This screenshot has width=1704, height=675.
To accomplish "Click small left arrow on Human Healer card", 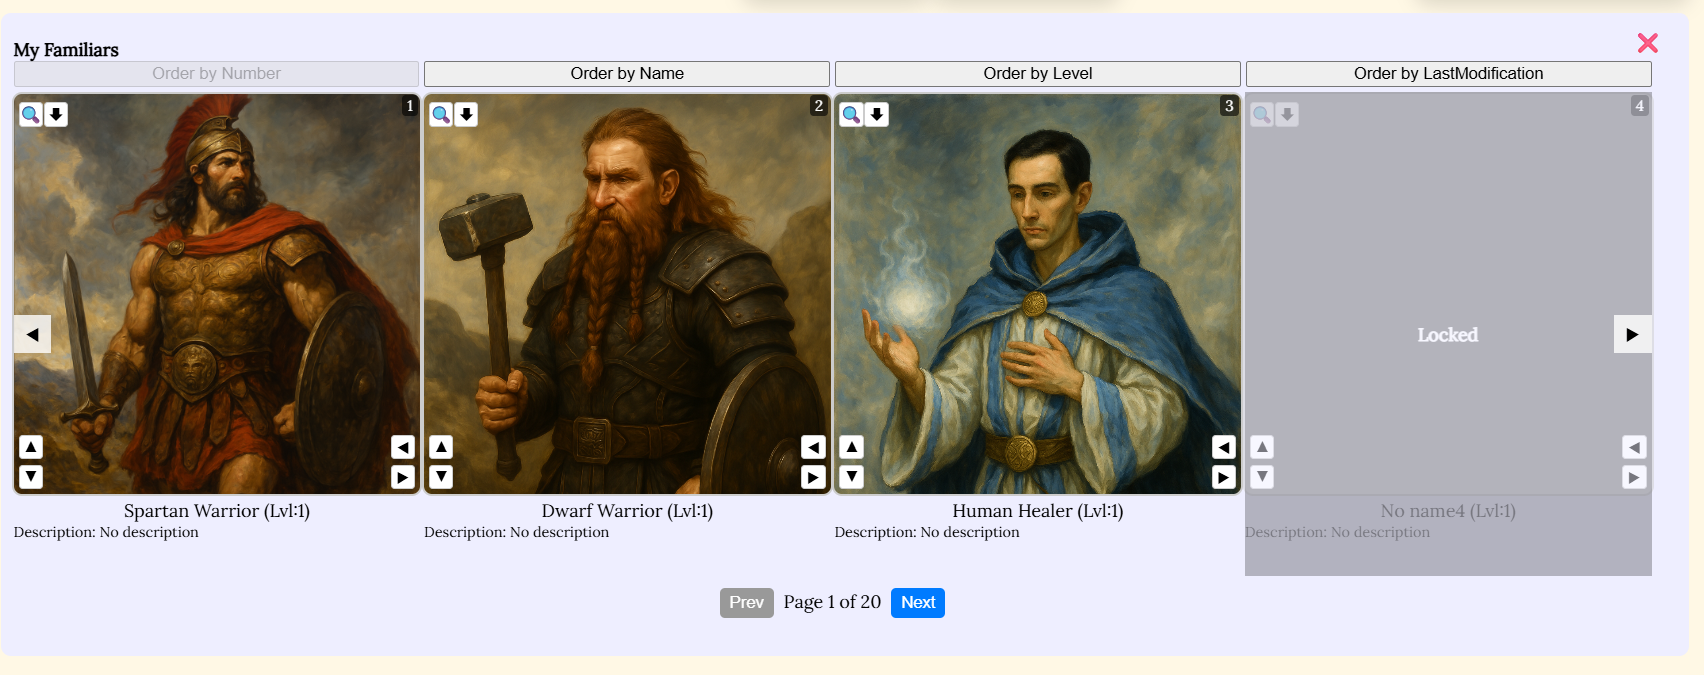I will click(1224, 447).
